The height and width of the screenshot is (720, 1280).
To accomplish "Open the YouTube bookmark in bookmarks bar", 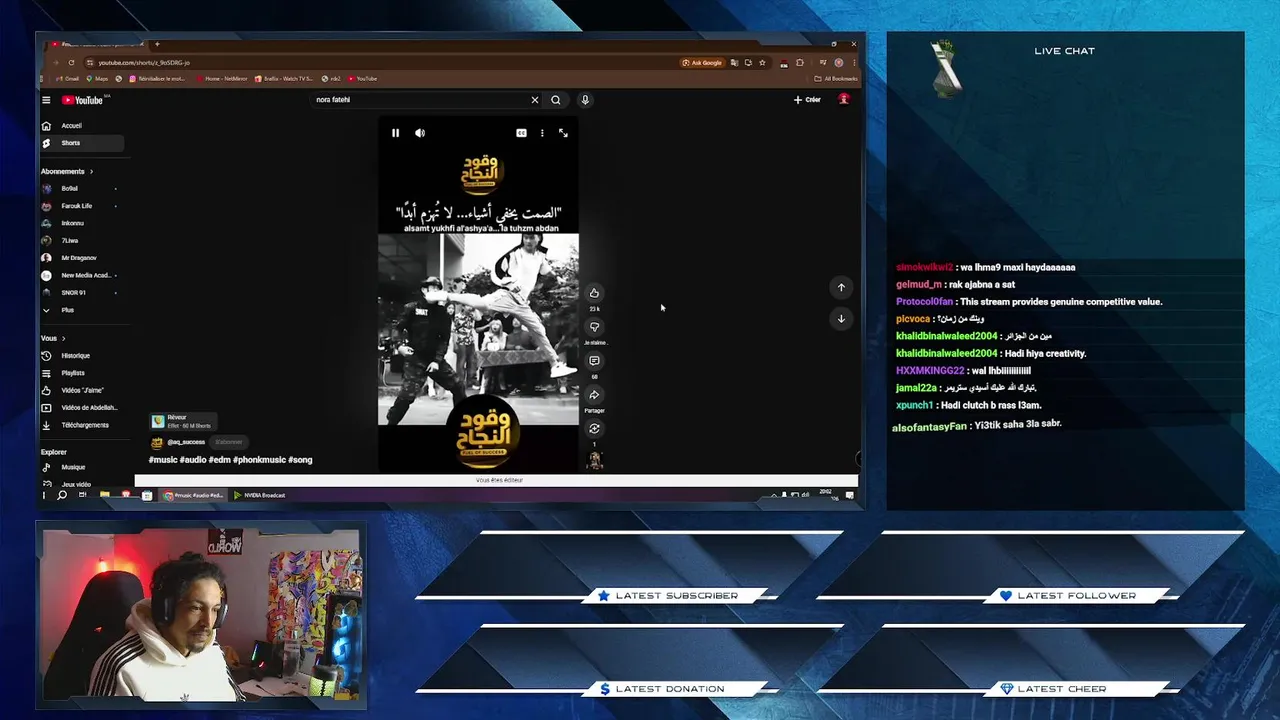I will (363, 78).
